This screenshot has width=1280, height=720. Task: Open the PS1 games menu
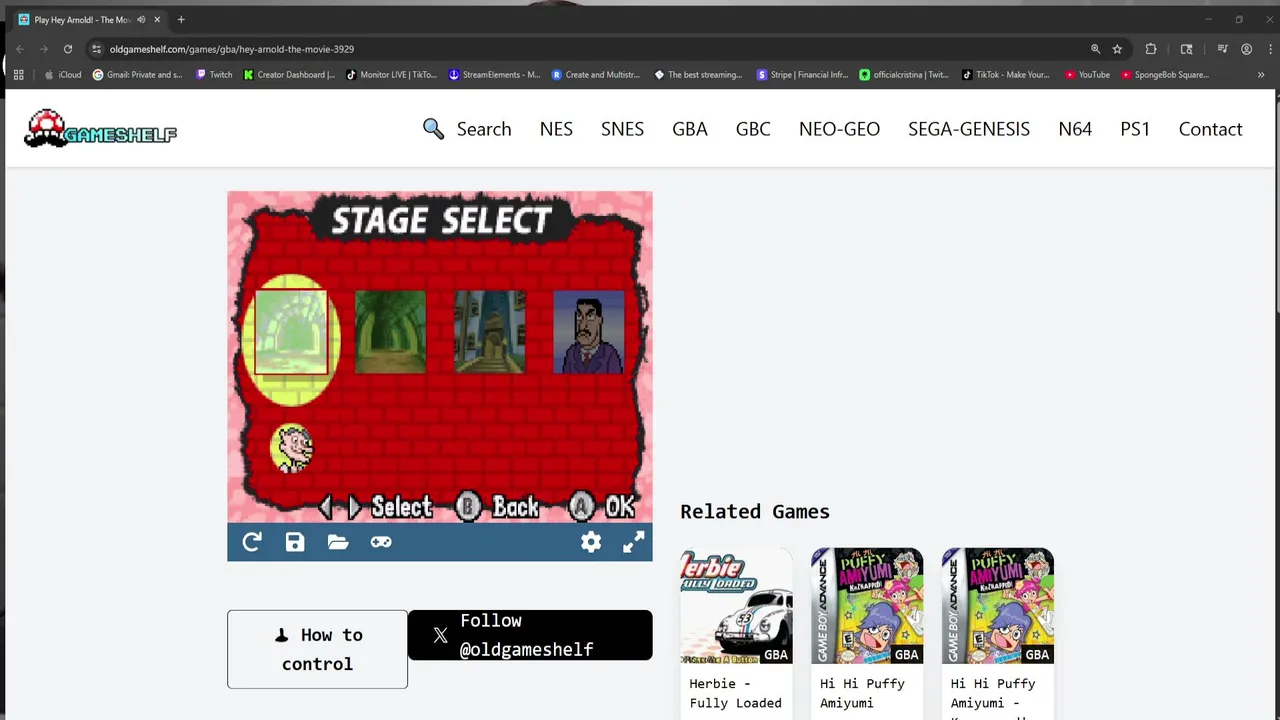pyautogui.click(x=1135, y=129)
